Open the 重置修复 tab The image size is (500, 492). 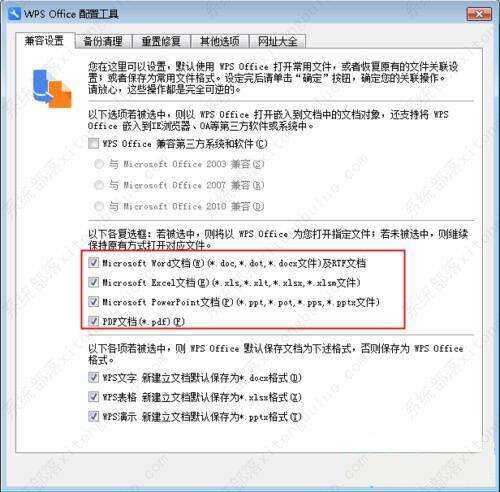click(161, 41)
